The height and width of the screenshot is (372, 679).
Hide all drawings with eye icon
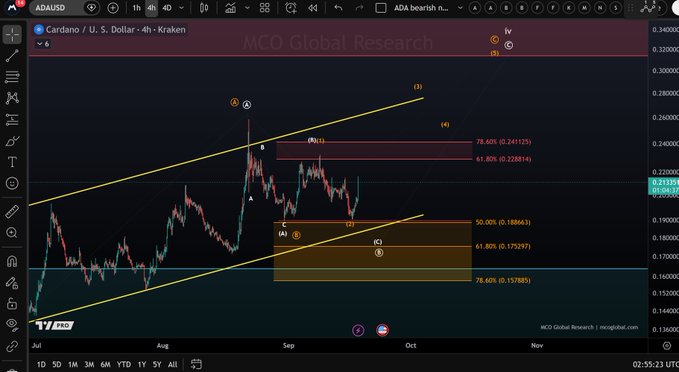click(12, 325)
